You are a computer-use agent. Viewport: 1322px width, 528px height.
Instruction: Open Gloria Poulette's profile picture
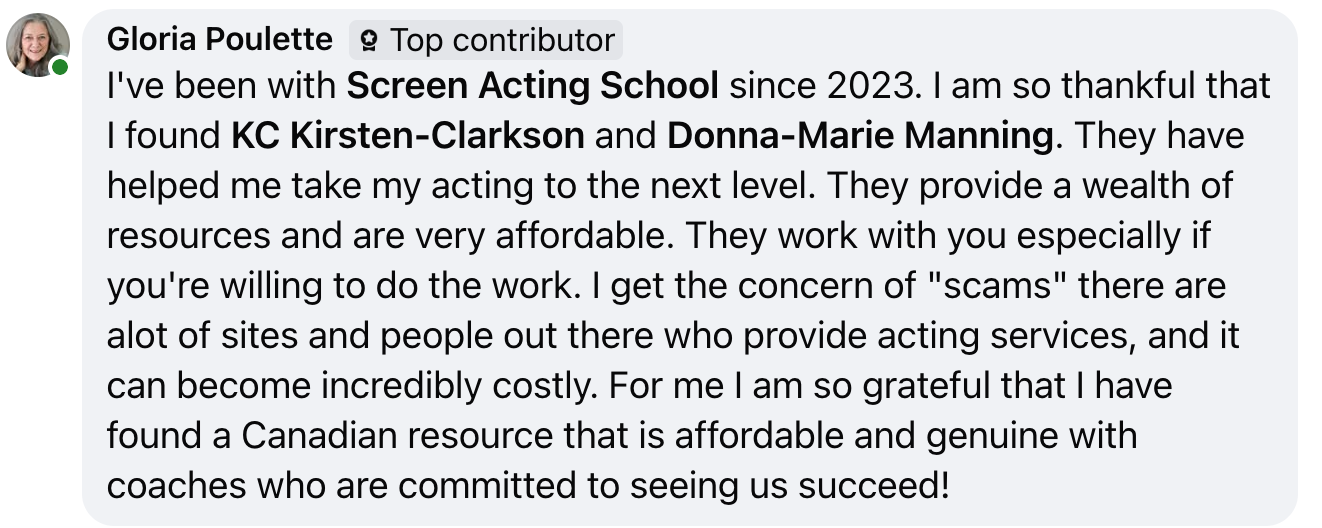(x=38, y=44)
